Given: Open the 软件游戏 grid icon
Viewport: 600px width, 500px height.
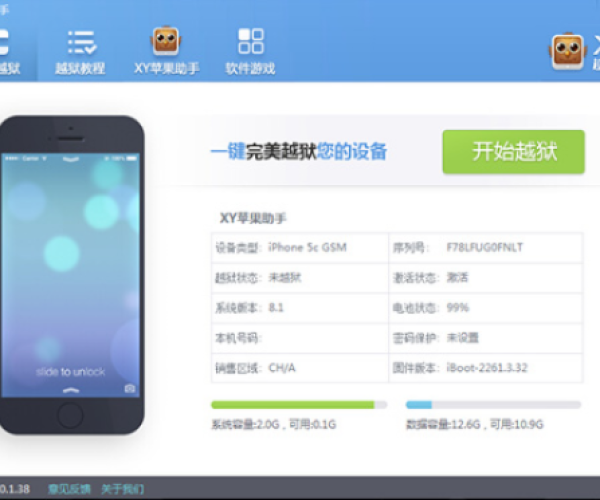Looking at the screenshot, I should pos(251,41).
